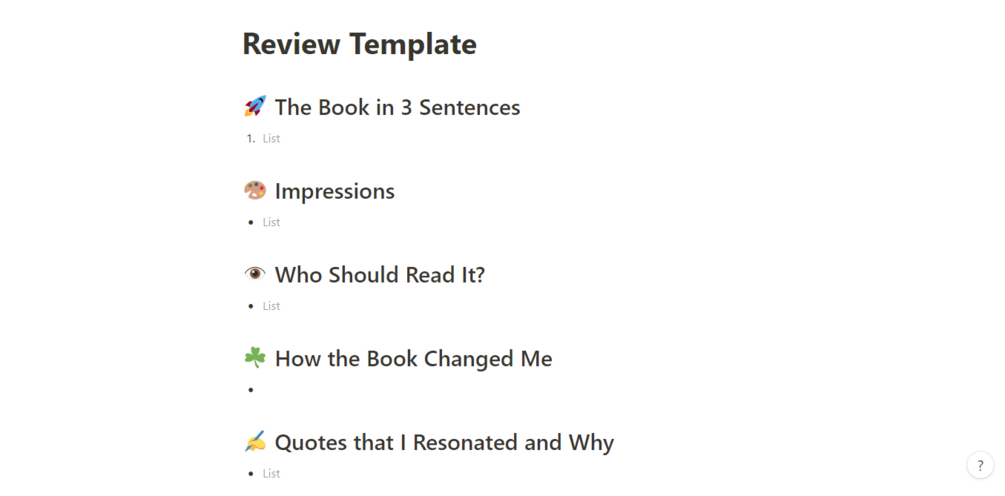Click the eye emoji icon
This screenshot has height=496, width=1005.
[x=255, y=274]
